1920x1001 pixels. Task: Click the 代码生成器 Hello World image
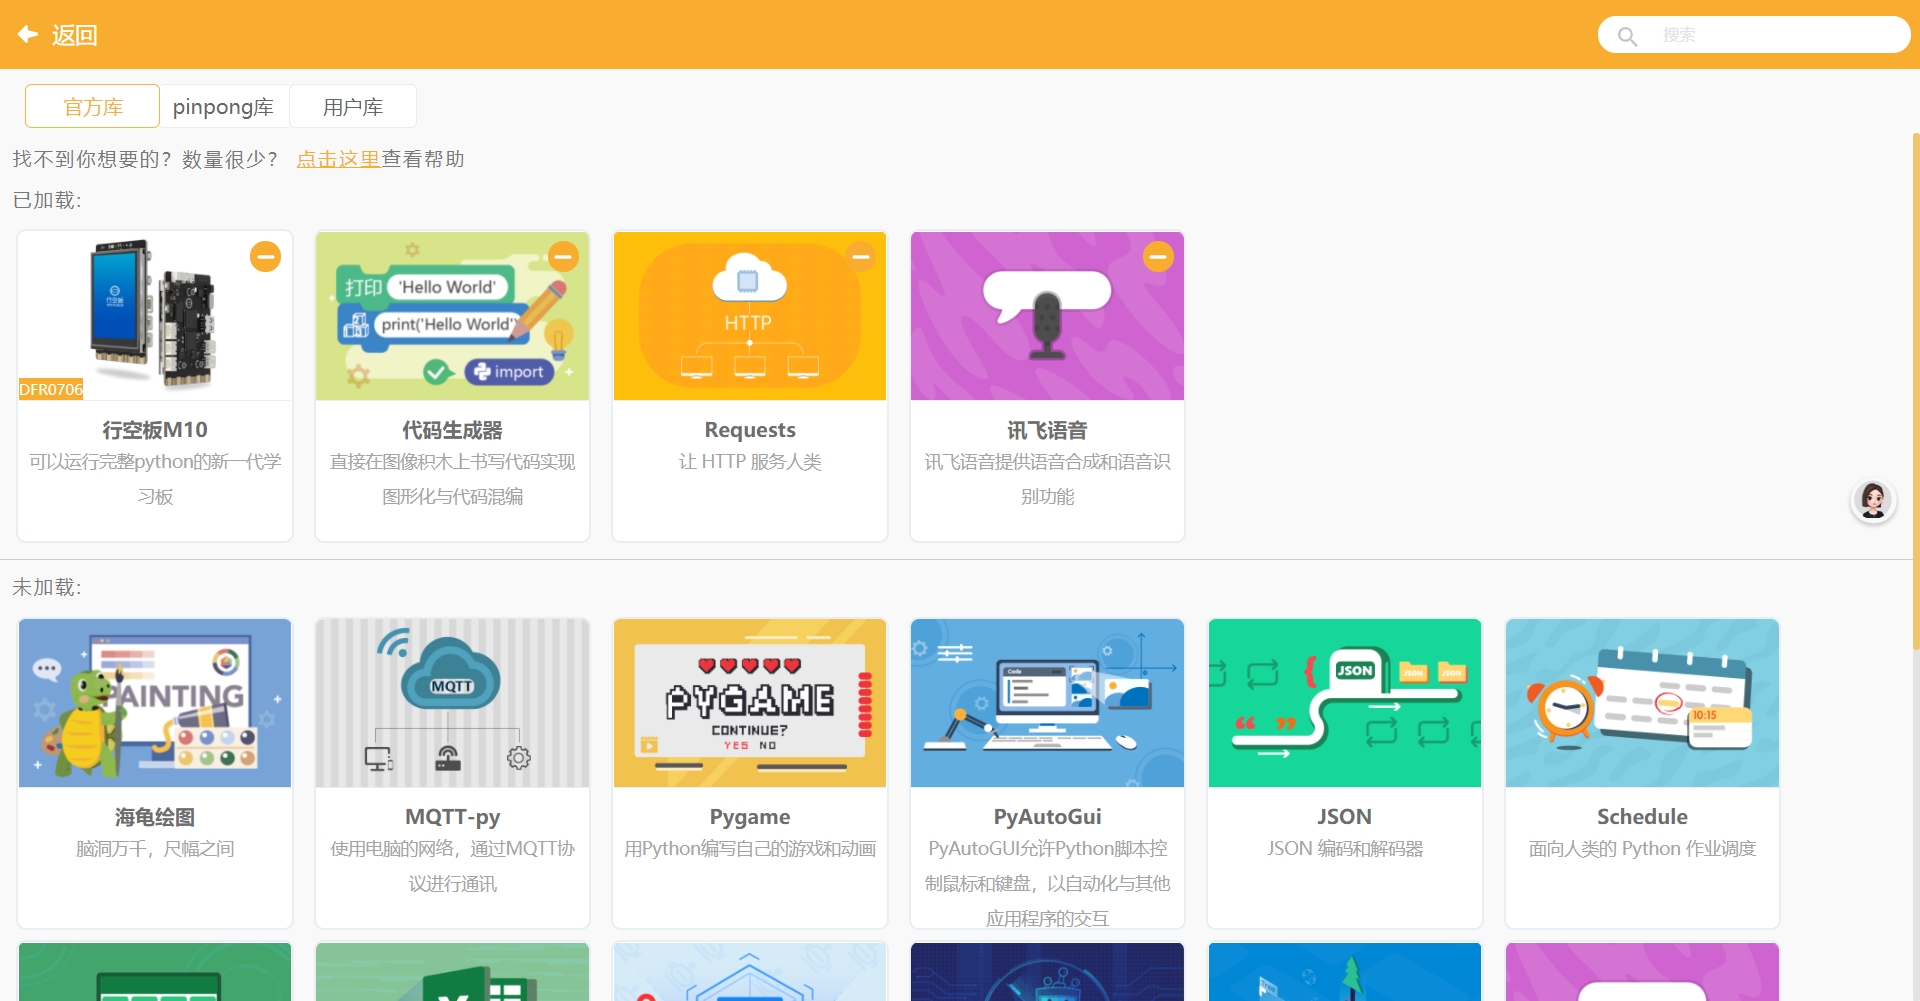(452, 316)
